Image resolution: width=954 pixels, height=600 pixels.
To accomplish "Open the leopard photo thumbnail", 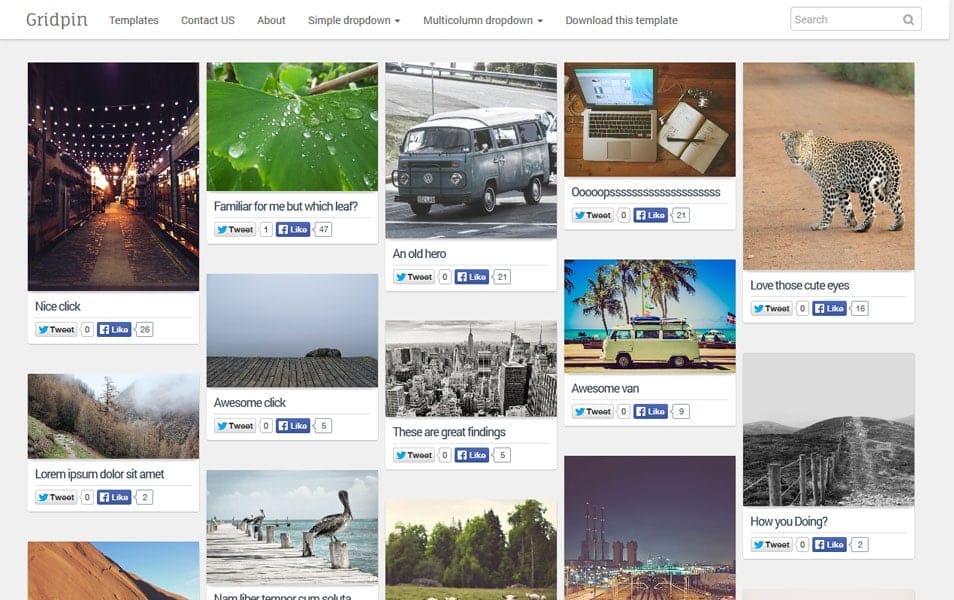I will (828, 163).
